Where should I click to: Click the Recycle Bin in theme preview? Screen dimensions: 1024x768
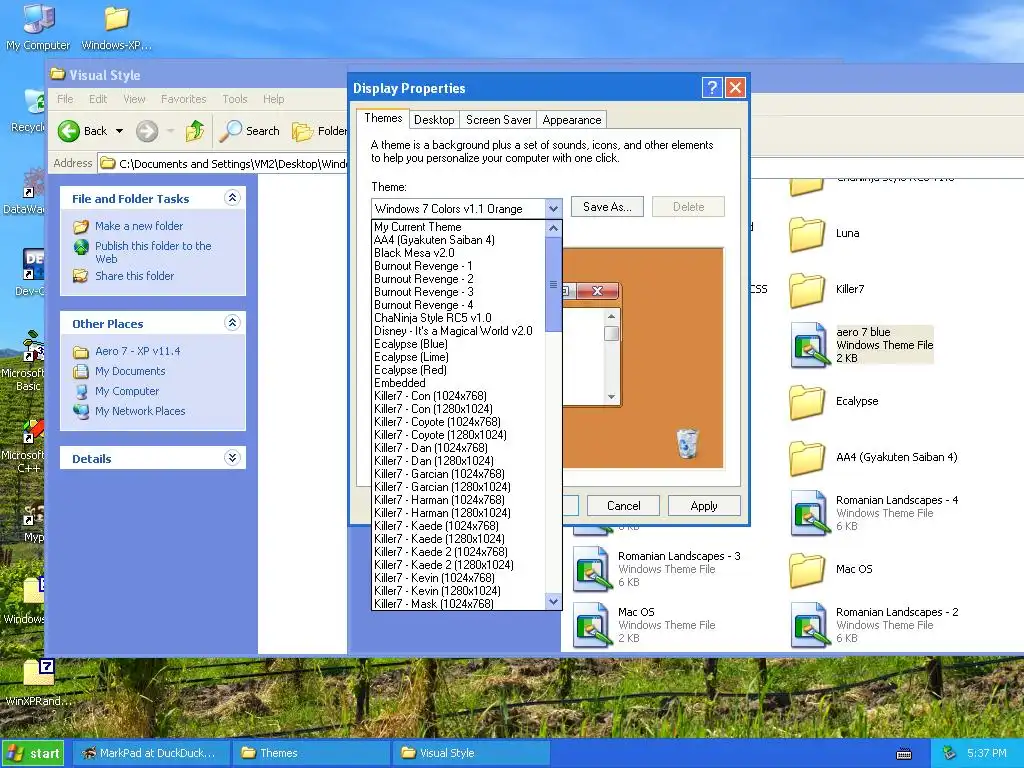(x=687, y=443)
